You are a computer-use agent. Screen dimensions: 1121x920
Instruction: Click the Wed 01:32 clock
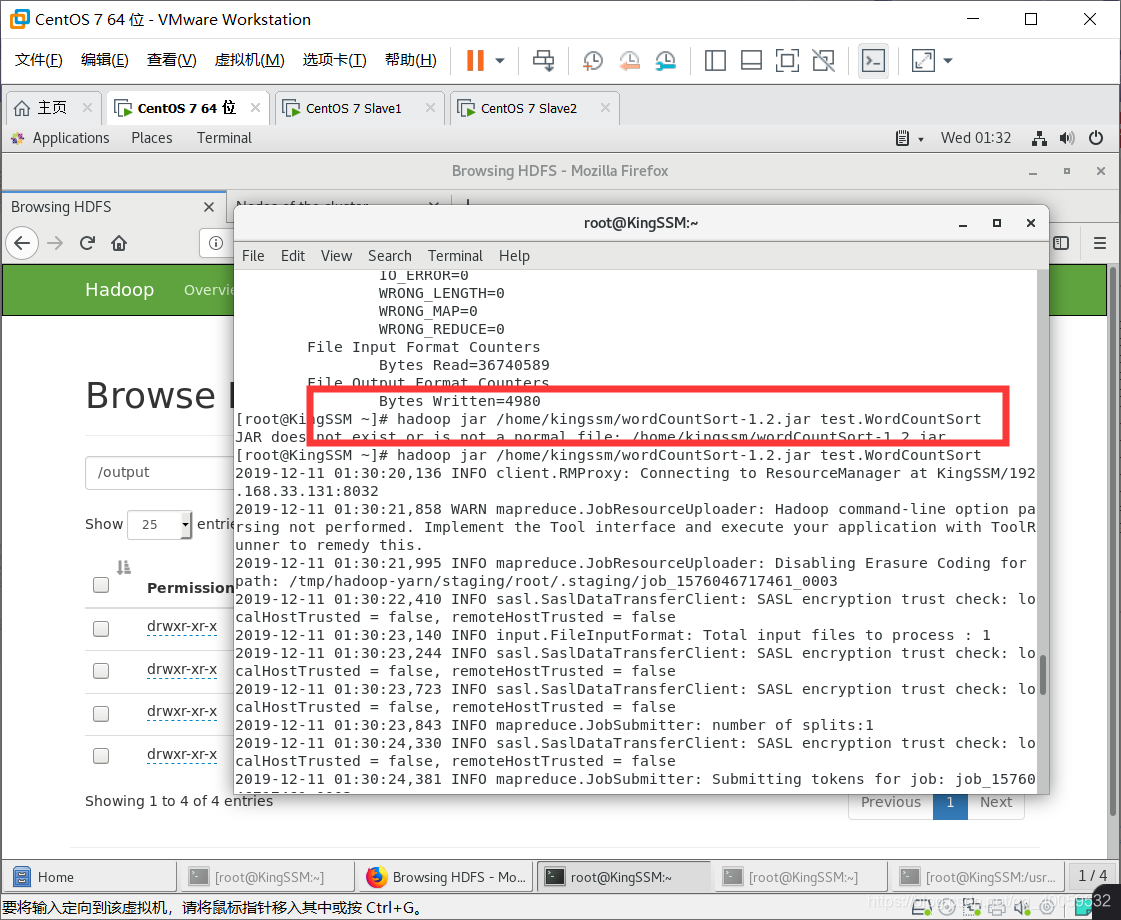click(976, 138)
